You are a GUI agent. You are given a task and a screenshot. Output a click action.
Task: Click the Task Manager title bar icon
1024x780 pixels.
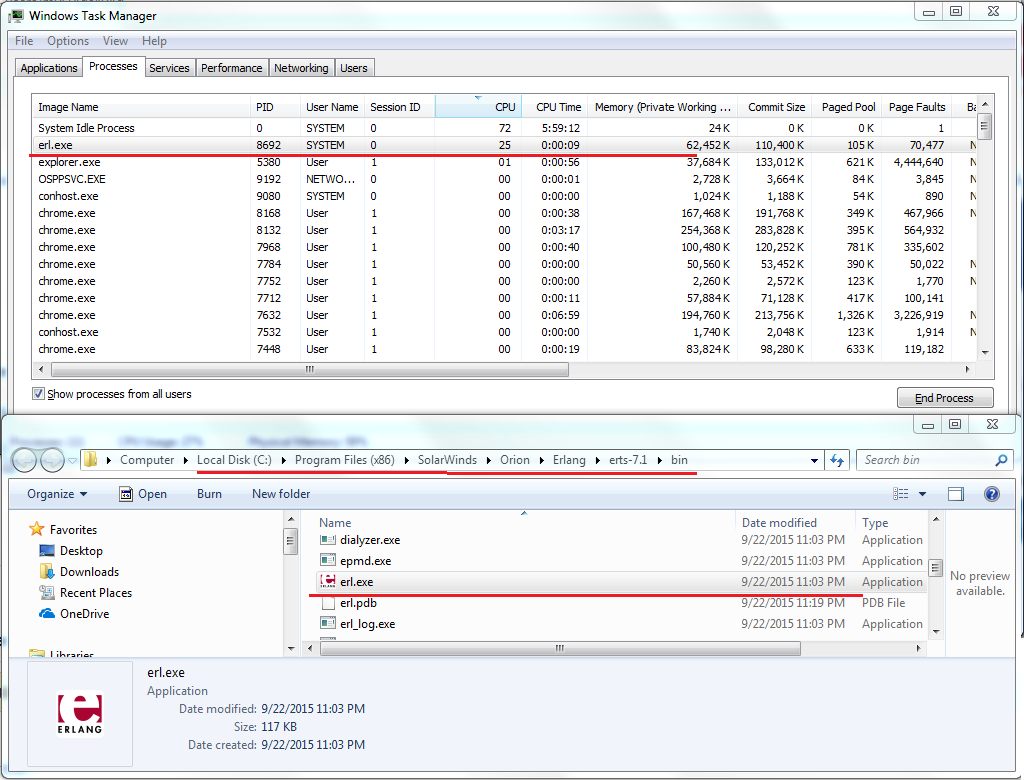(x=16, y=15)
